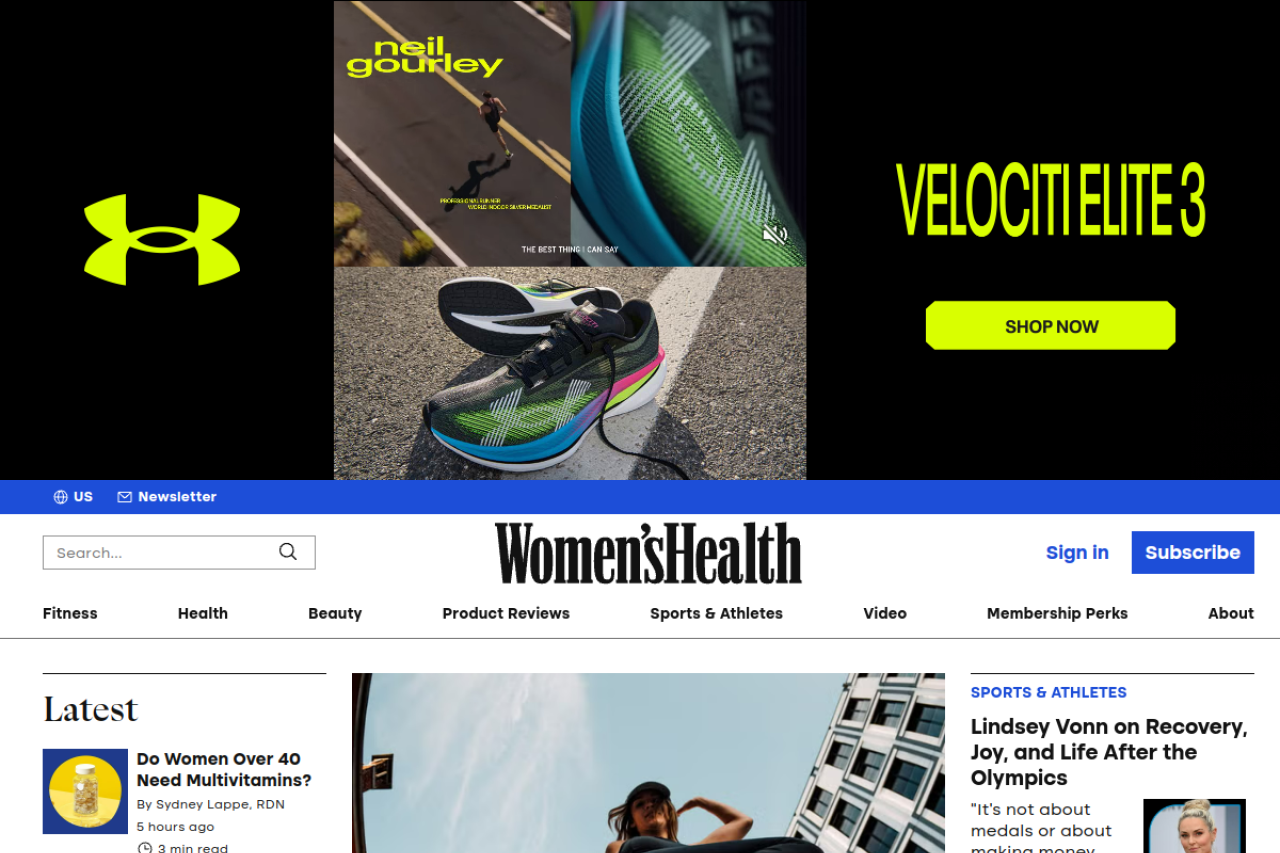Unmute the ad video speaker icon

775,234
